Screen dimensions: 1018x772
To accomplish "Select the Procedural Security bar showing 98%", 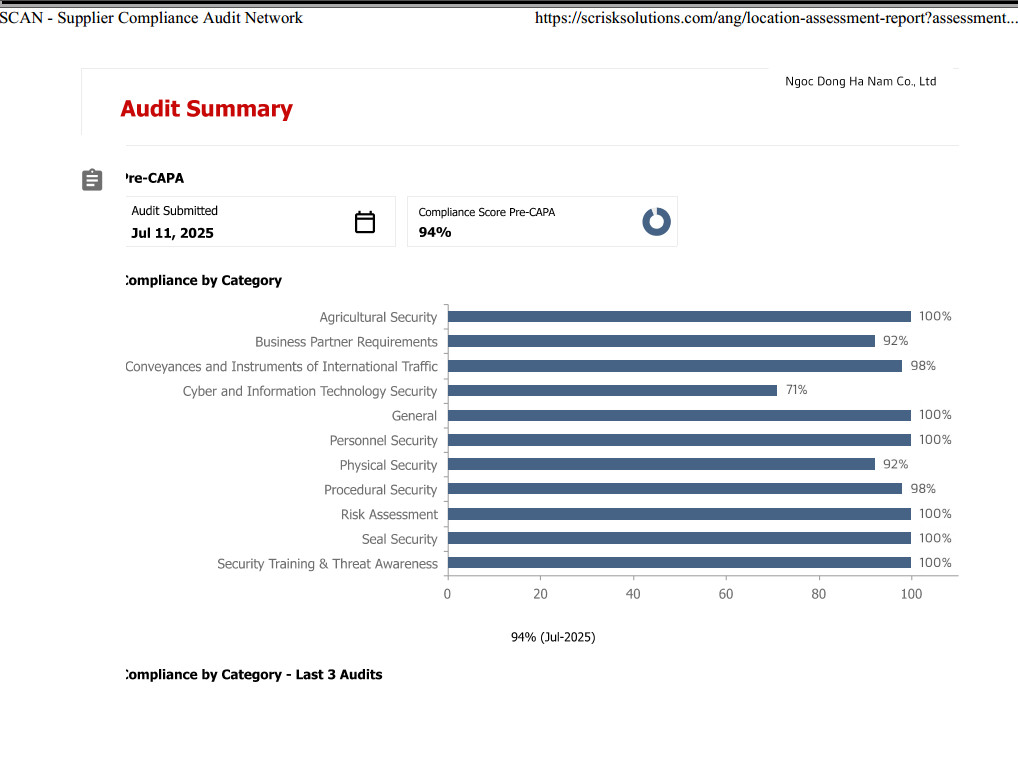I will coord(670,489).
